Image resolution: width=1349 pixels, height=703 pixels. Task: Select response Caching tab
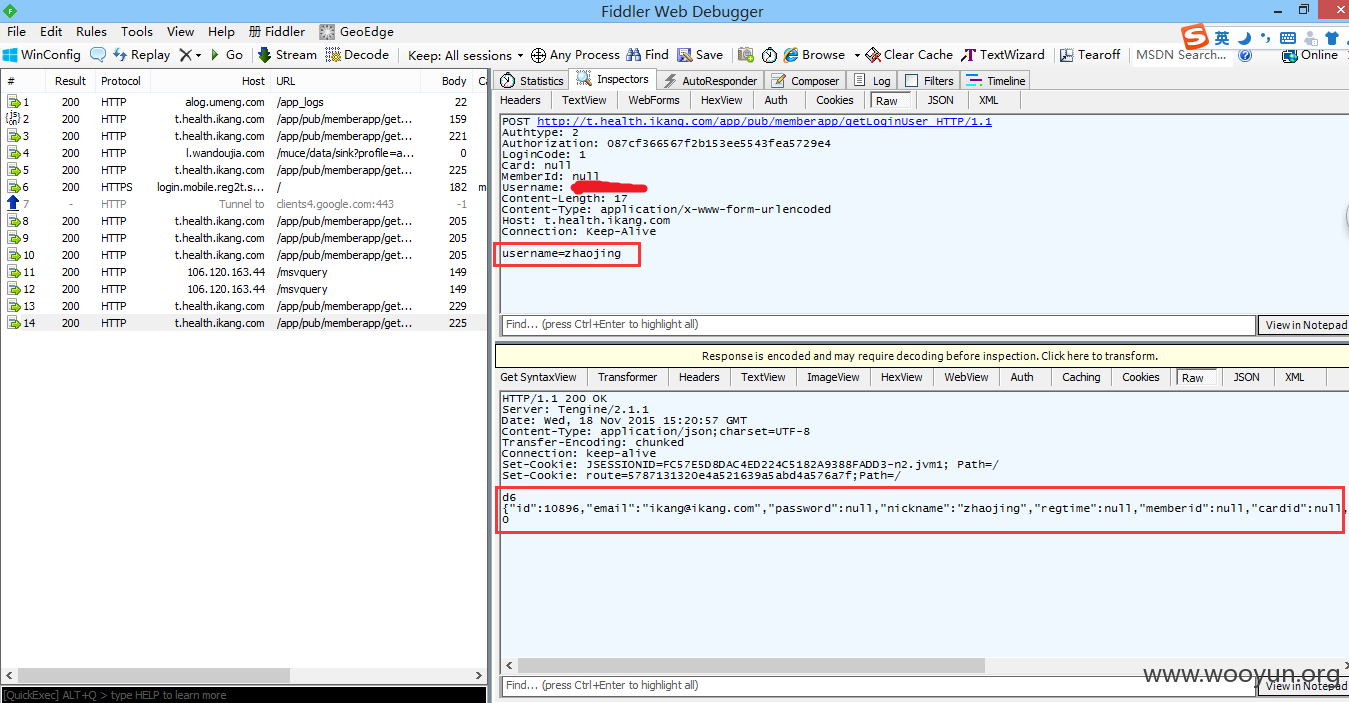point(1081,377)
